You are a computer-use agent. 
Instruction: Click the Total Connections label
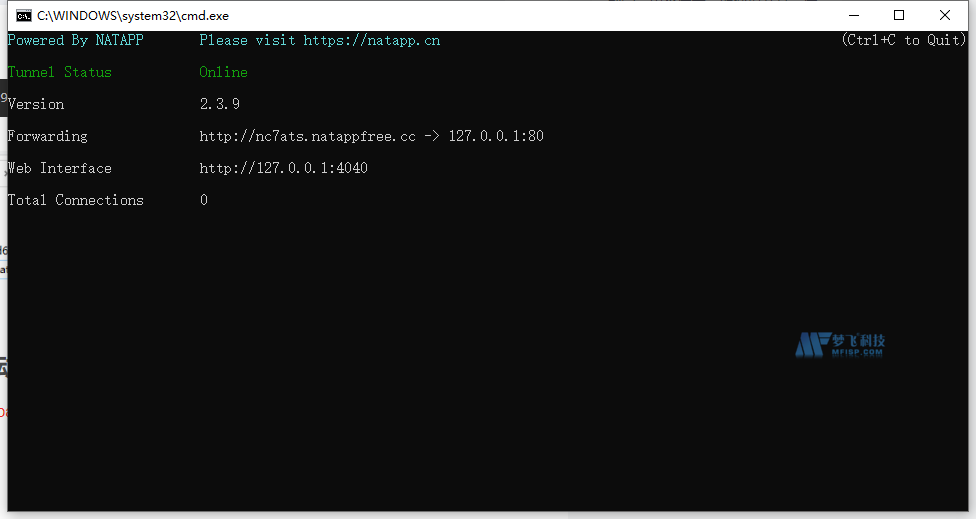[x=76, y=200]
